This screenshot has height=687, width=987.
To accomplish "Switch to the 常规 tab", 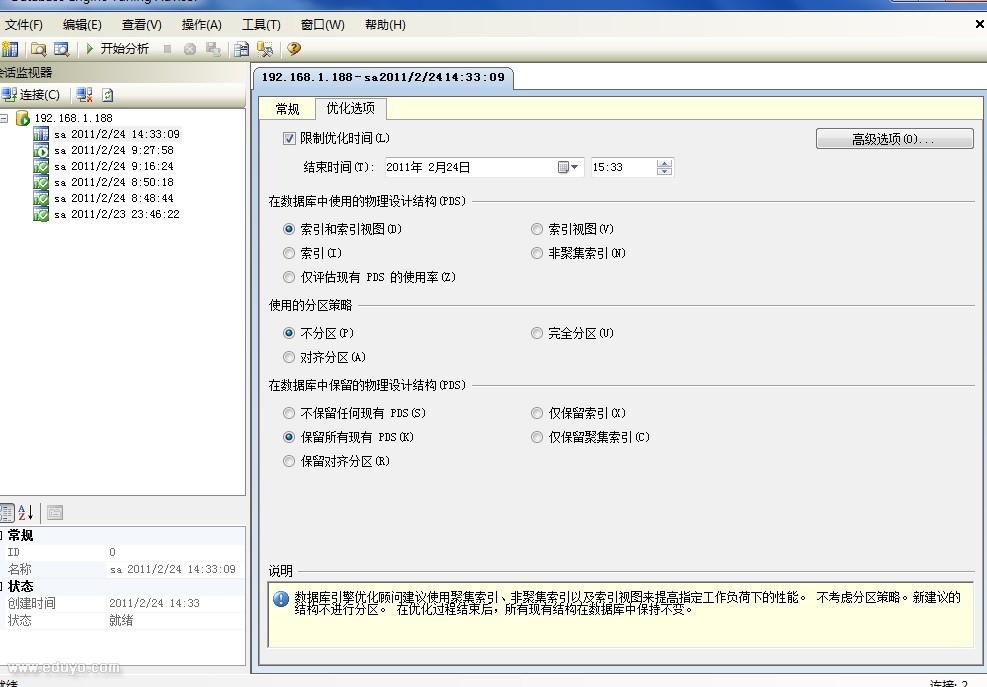I will (287, 109).
